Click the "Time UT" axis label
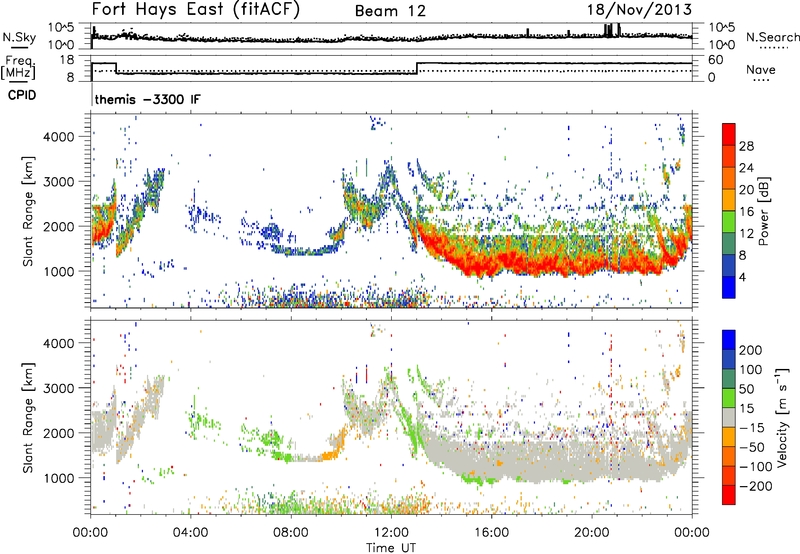Screen dimensions: 800x554 (x=391, y=548)
